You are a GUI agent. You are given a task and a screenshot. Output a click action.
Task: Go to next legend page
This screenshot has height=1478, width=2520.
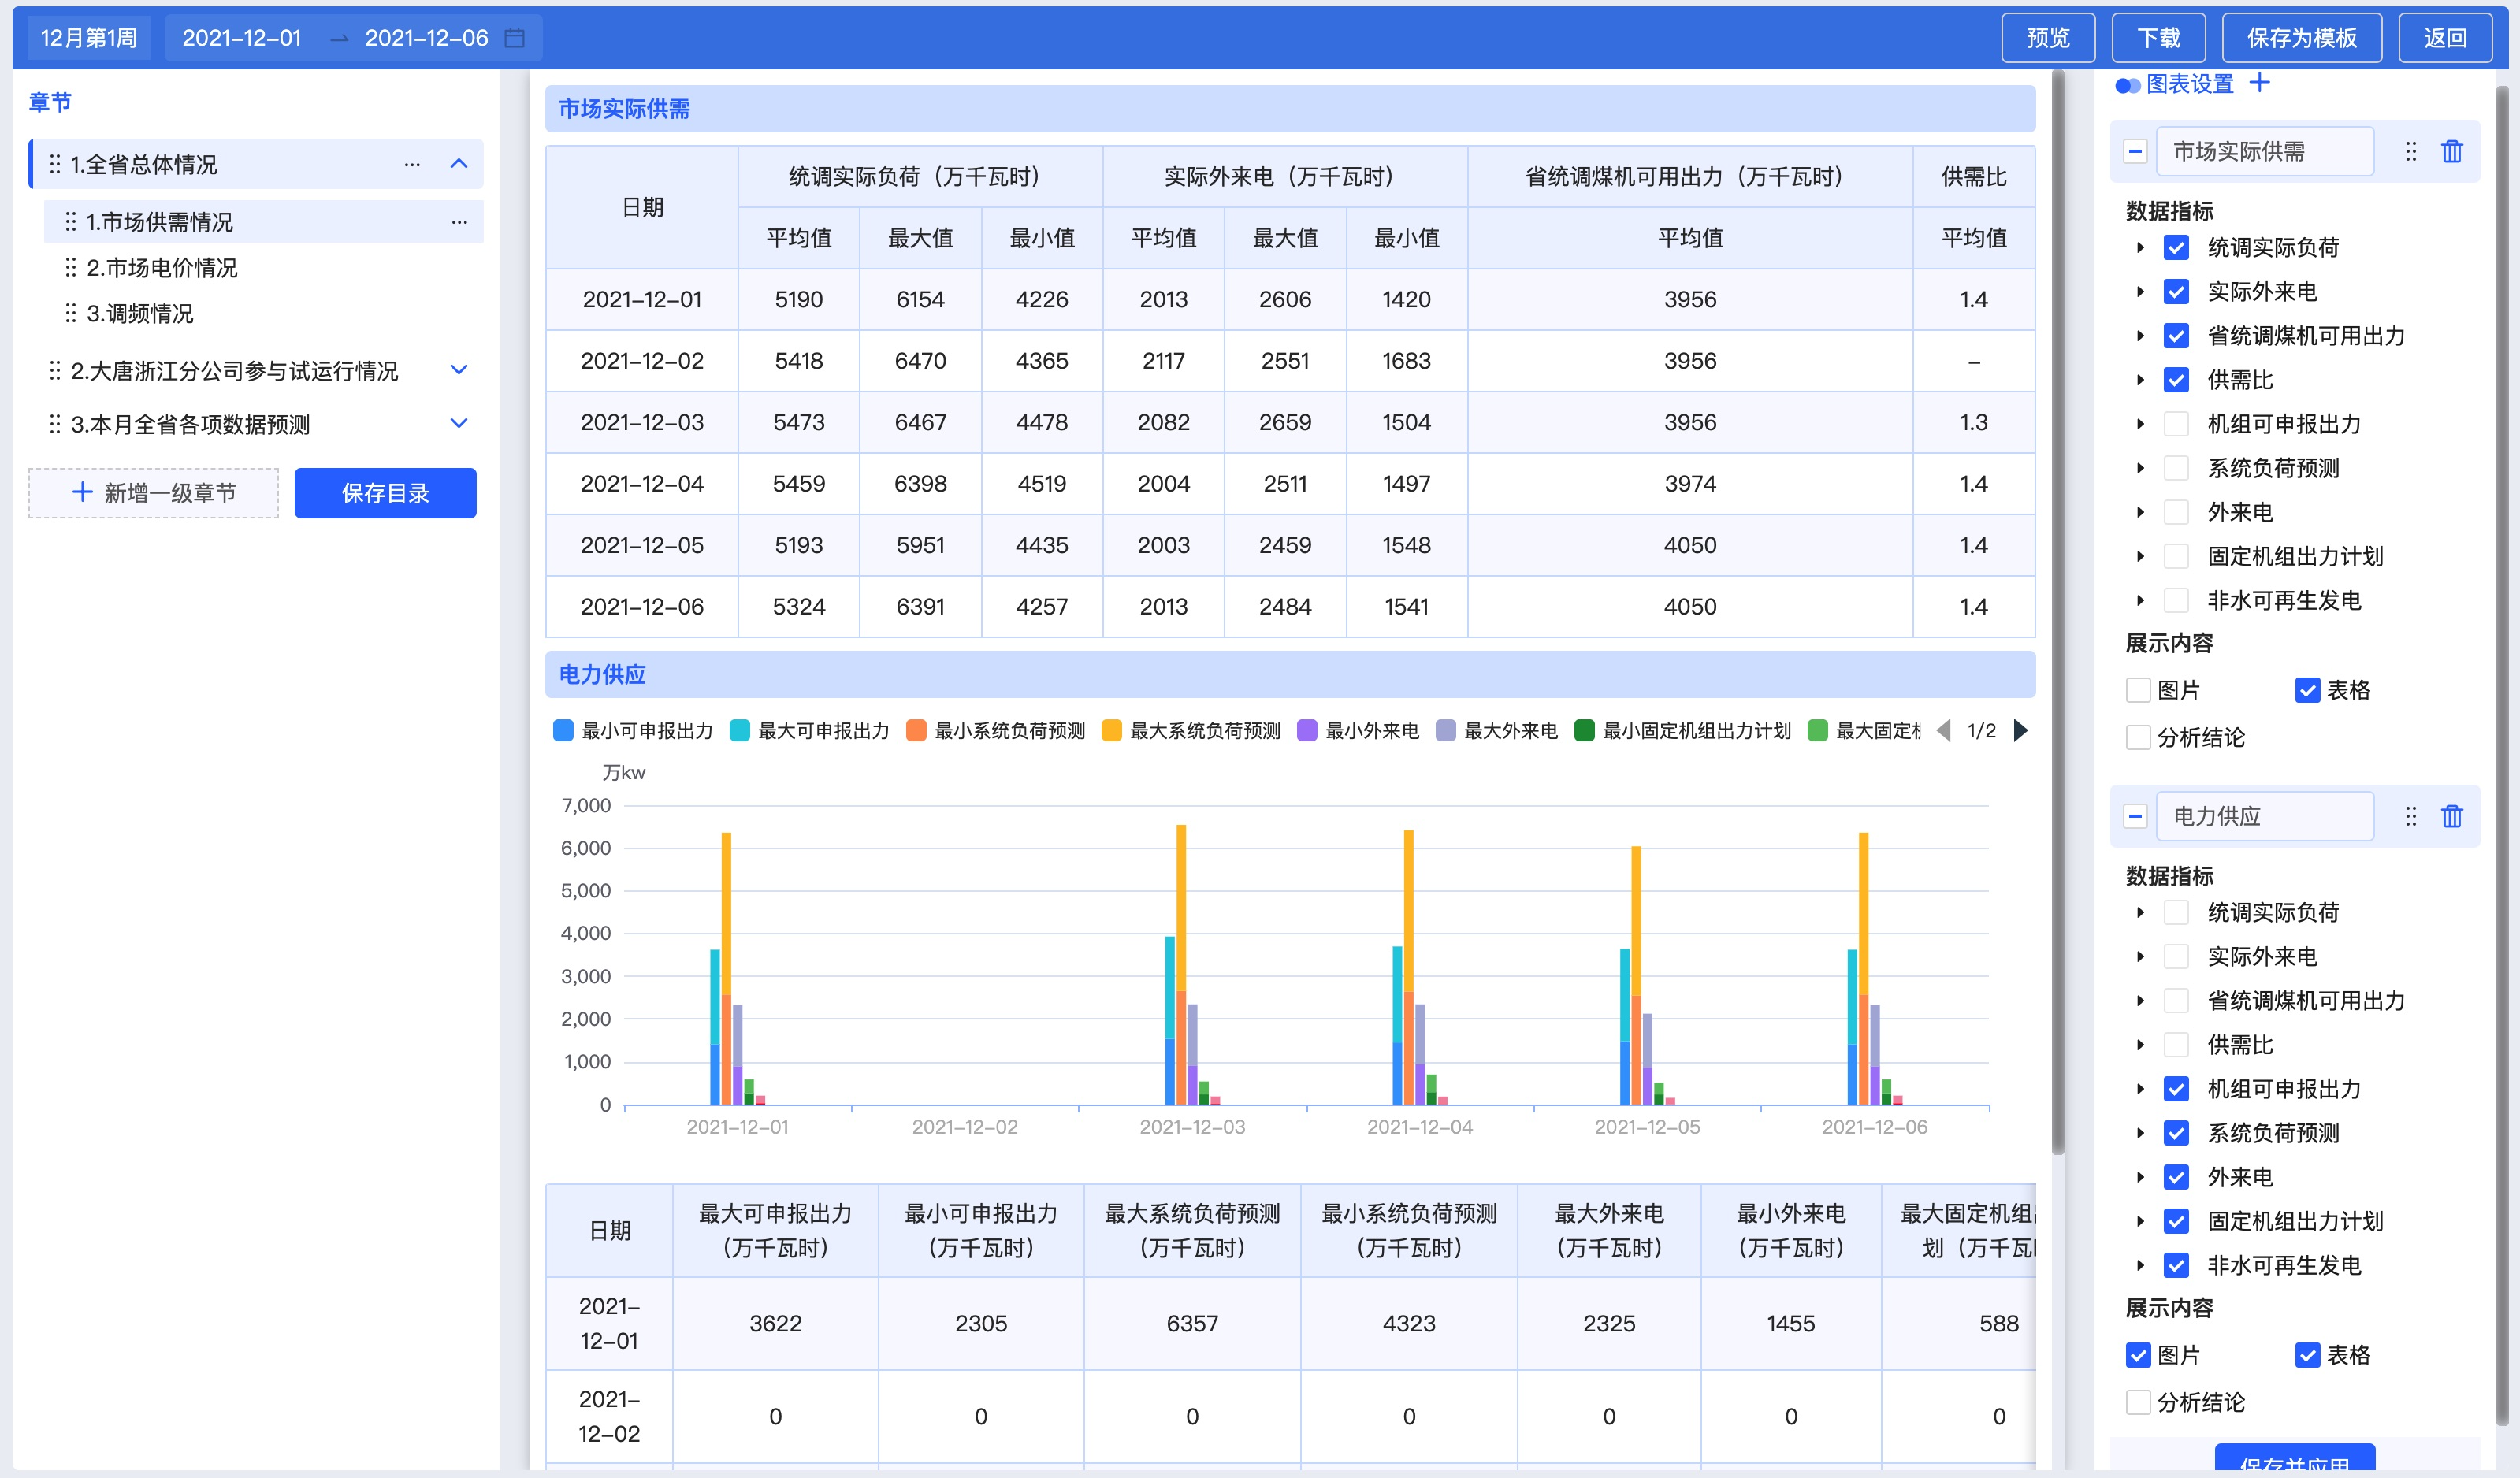pos(2020,730)
